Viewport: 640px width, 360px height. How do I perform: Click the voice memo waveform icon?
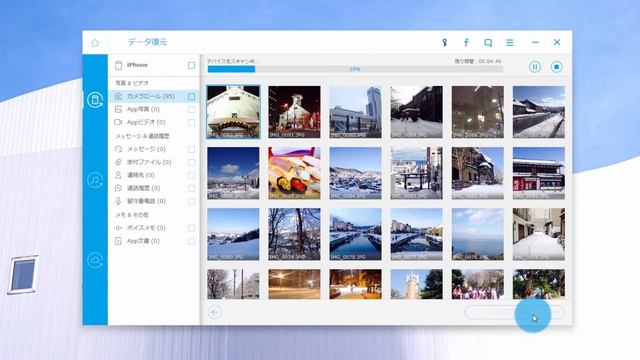coord(118,228)
